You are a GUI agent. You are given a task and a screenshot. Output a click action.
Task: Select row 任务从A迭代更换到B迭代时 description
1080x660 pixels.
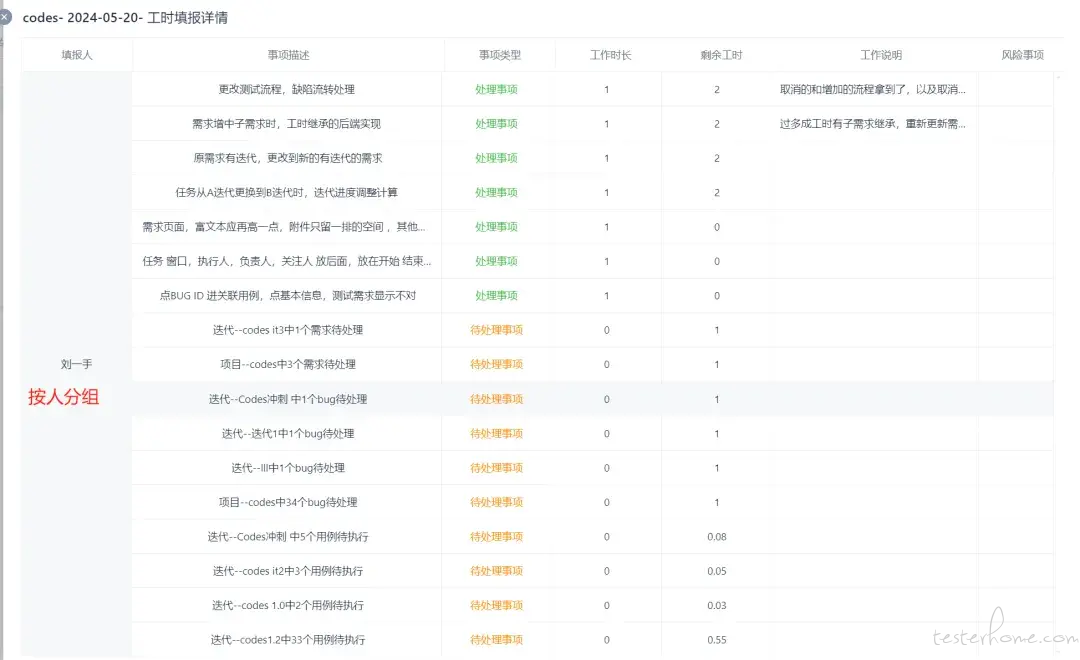pyautogui.click(x=287, y=193)
